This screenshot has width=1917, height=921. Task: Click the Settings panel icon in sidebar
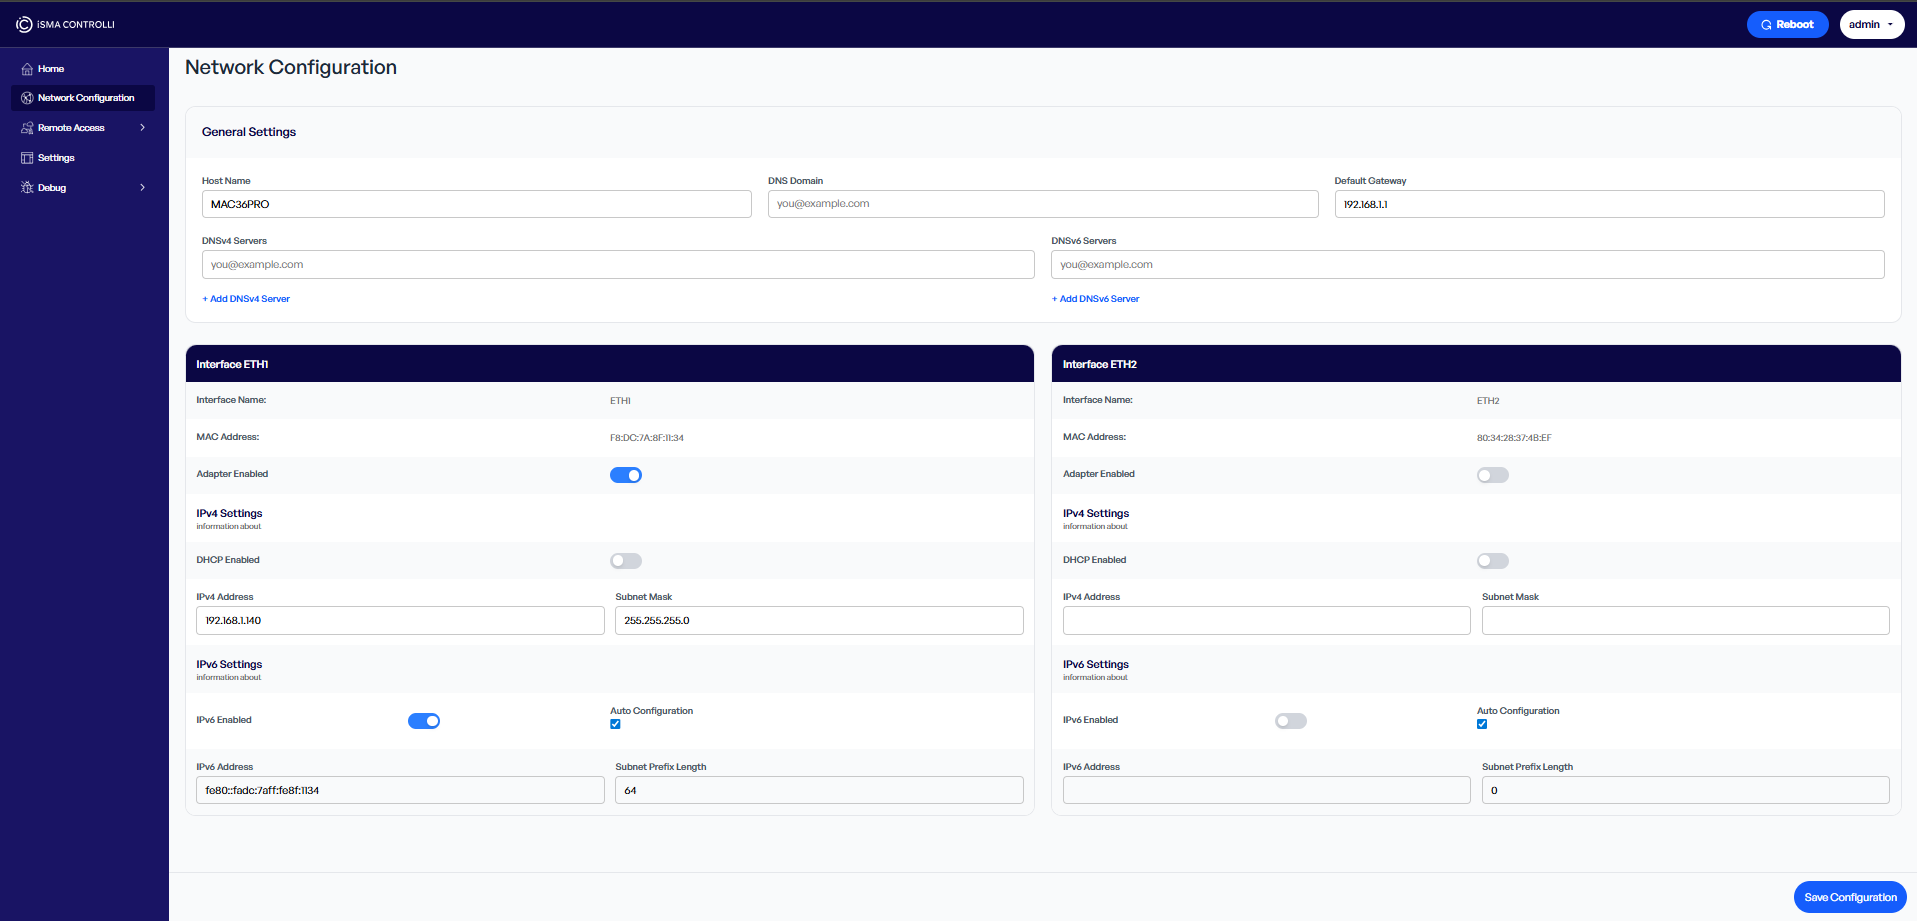(27, 158)
